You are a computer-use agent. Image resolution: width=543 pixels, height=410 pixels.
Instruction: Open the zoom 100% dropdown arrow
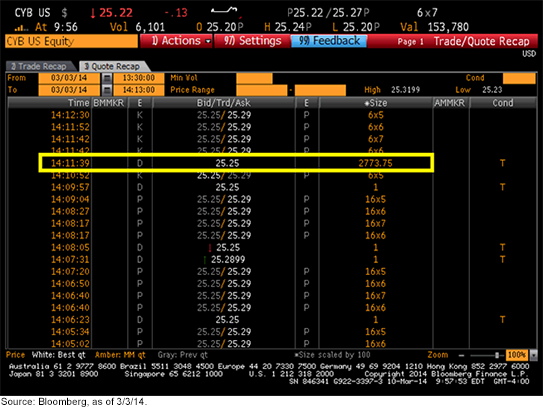pos(534,355)
